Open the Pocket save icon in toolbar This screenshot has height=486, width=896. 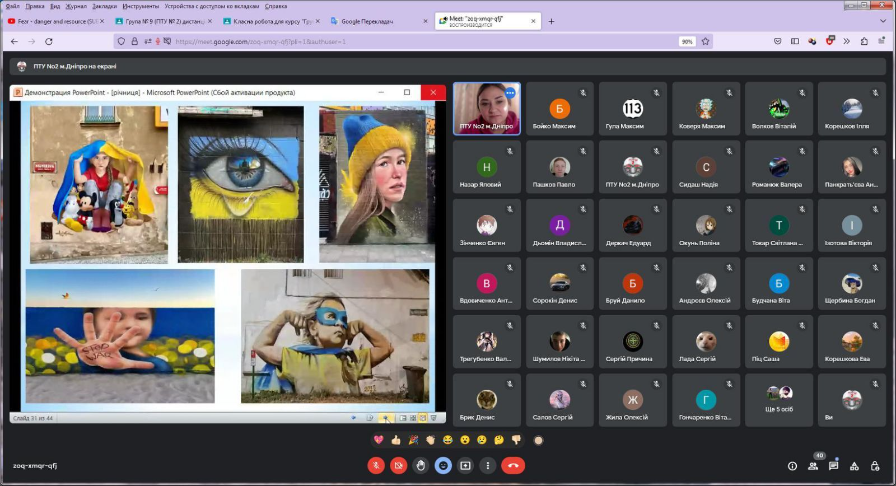[777, 41]
